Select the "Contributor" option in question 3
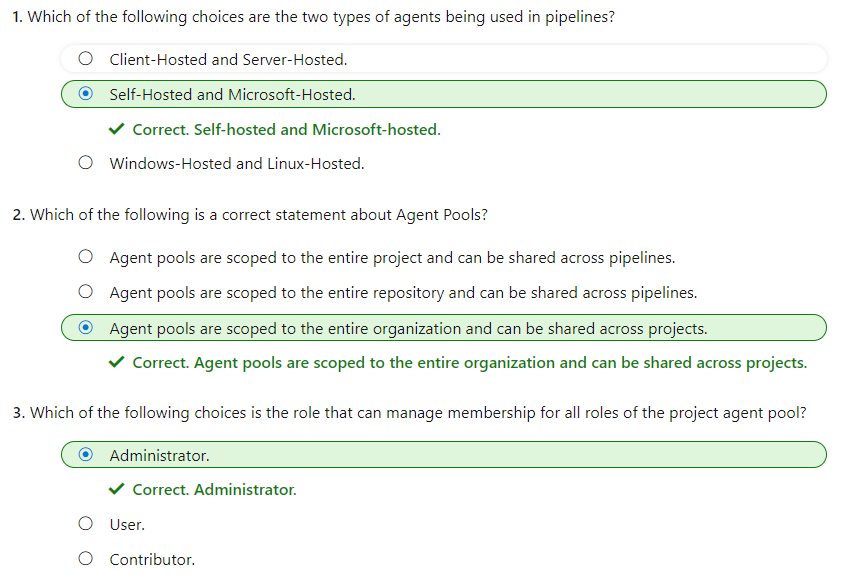 (x=85, y=558)
